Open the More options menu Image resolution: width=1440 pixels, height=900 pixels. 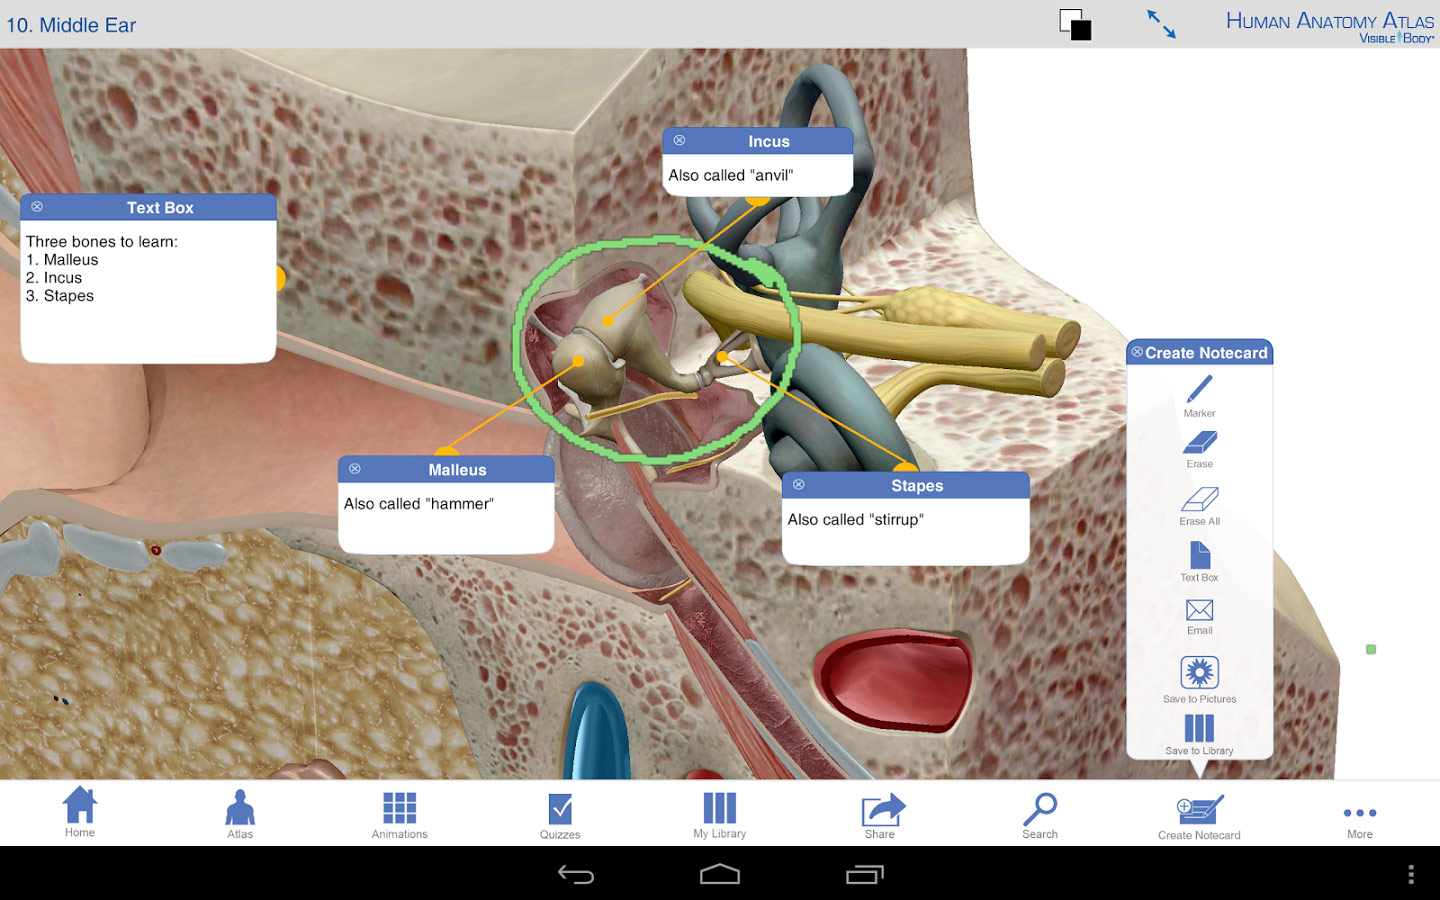(x=1360, y=820)
